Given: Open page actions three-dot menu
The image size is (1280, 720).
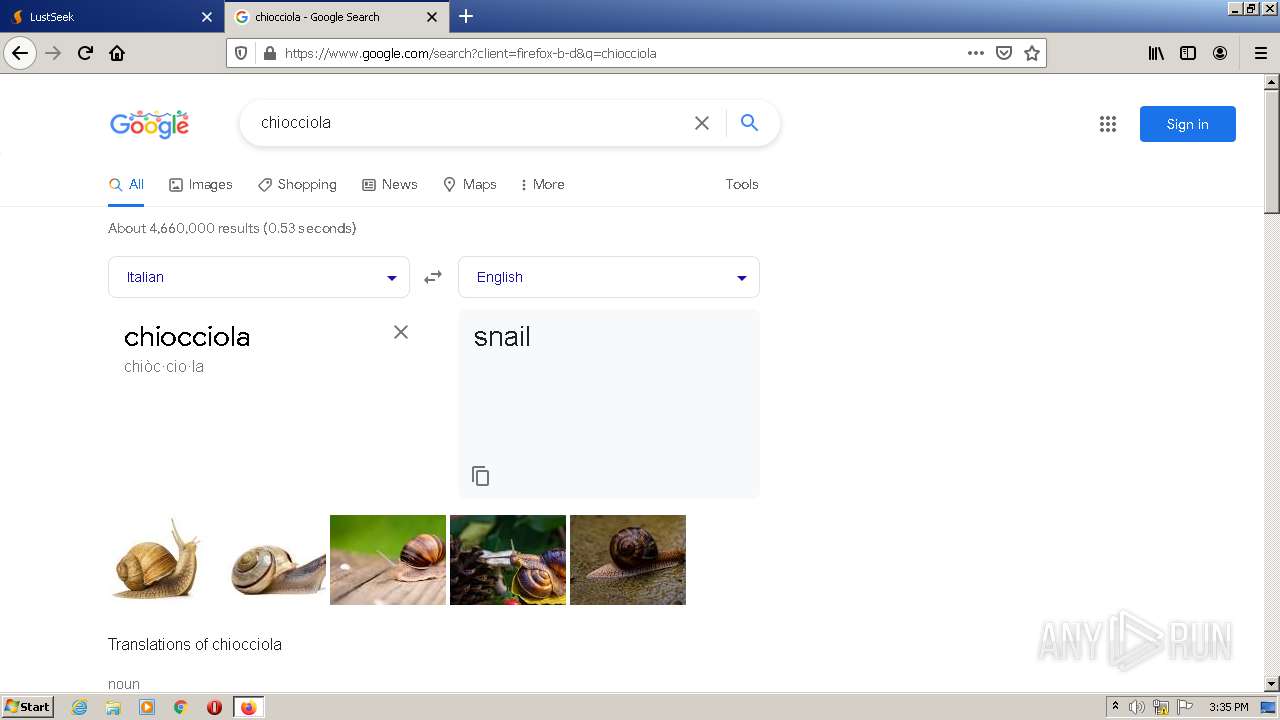Looking at the screenshot, I should pos(976,53).
